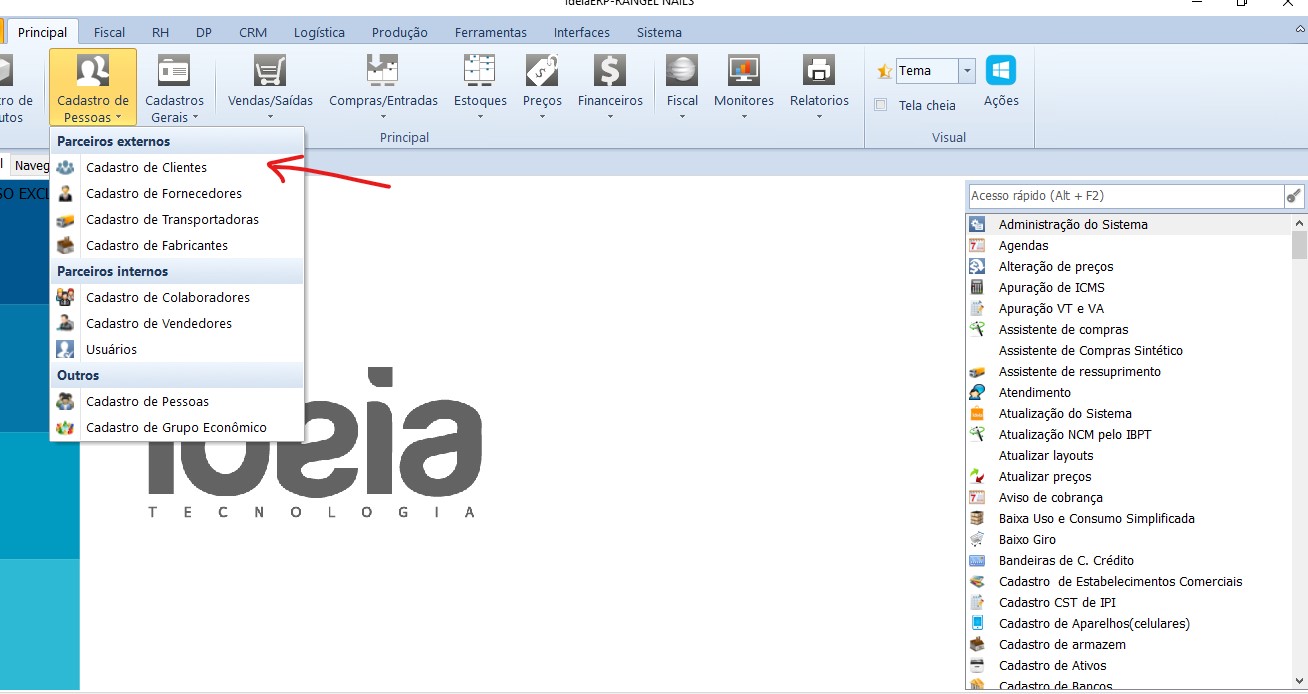This screenshot has width=1308, height=694.
Task: Open the Estoques ribbon icon
Action: coord(480,72)
